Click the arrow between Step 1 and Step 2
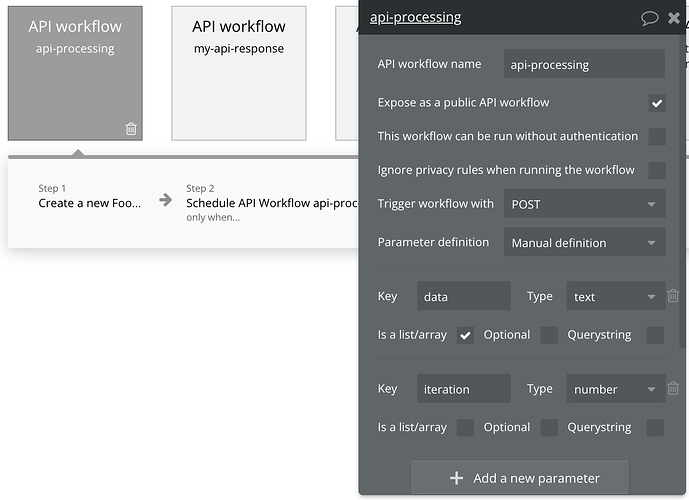Image resolution: width=689 pixels, height=500 pixels. [x=166, y=200]
